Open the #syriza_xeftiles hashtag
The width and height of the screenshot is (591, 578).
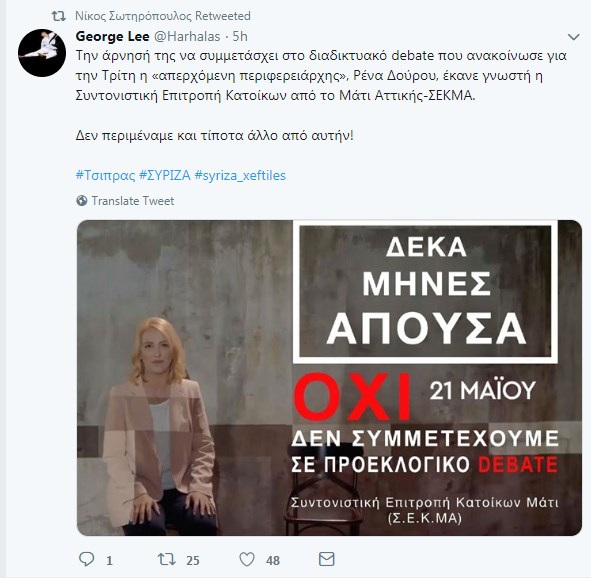[240, 176]
